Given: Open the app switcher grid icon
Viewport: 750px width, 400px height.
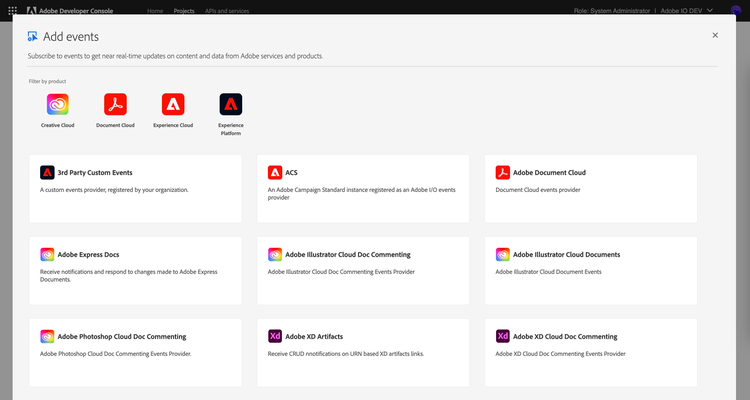Looking at the screenshot, I should point(13,10).
